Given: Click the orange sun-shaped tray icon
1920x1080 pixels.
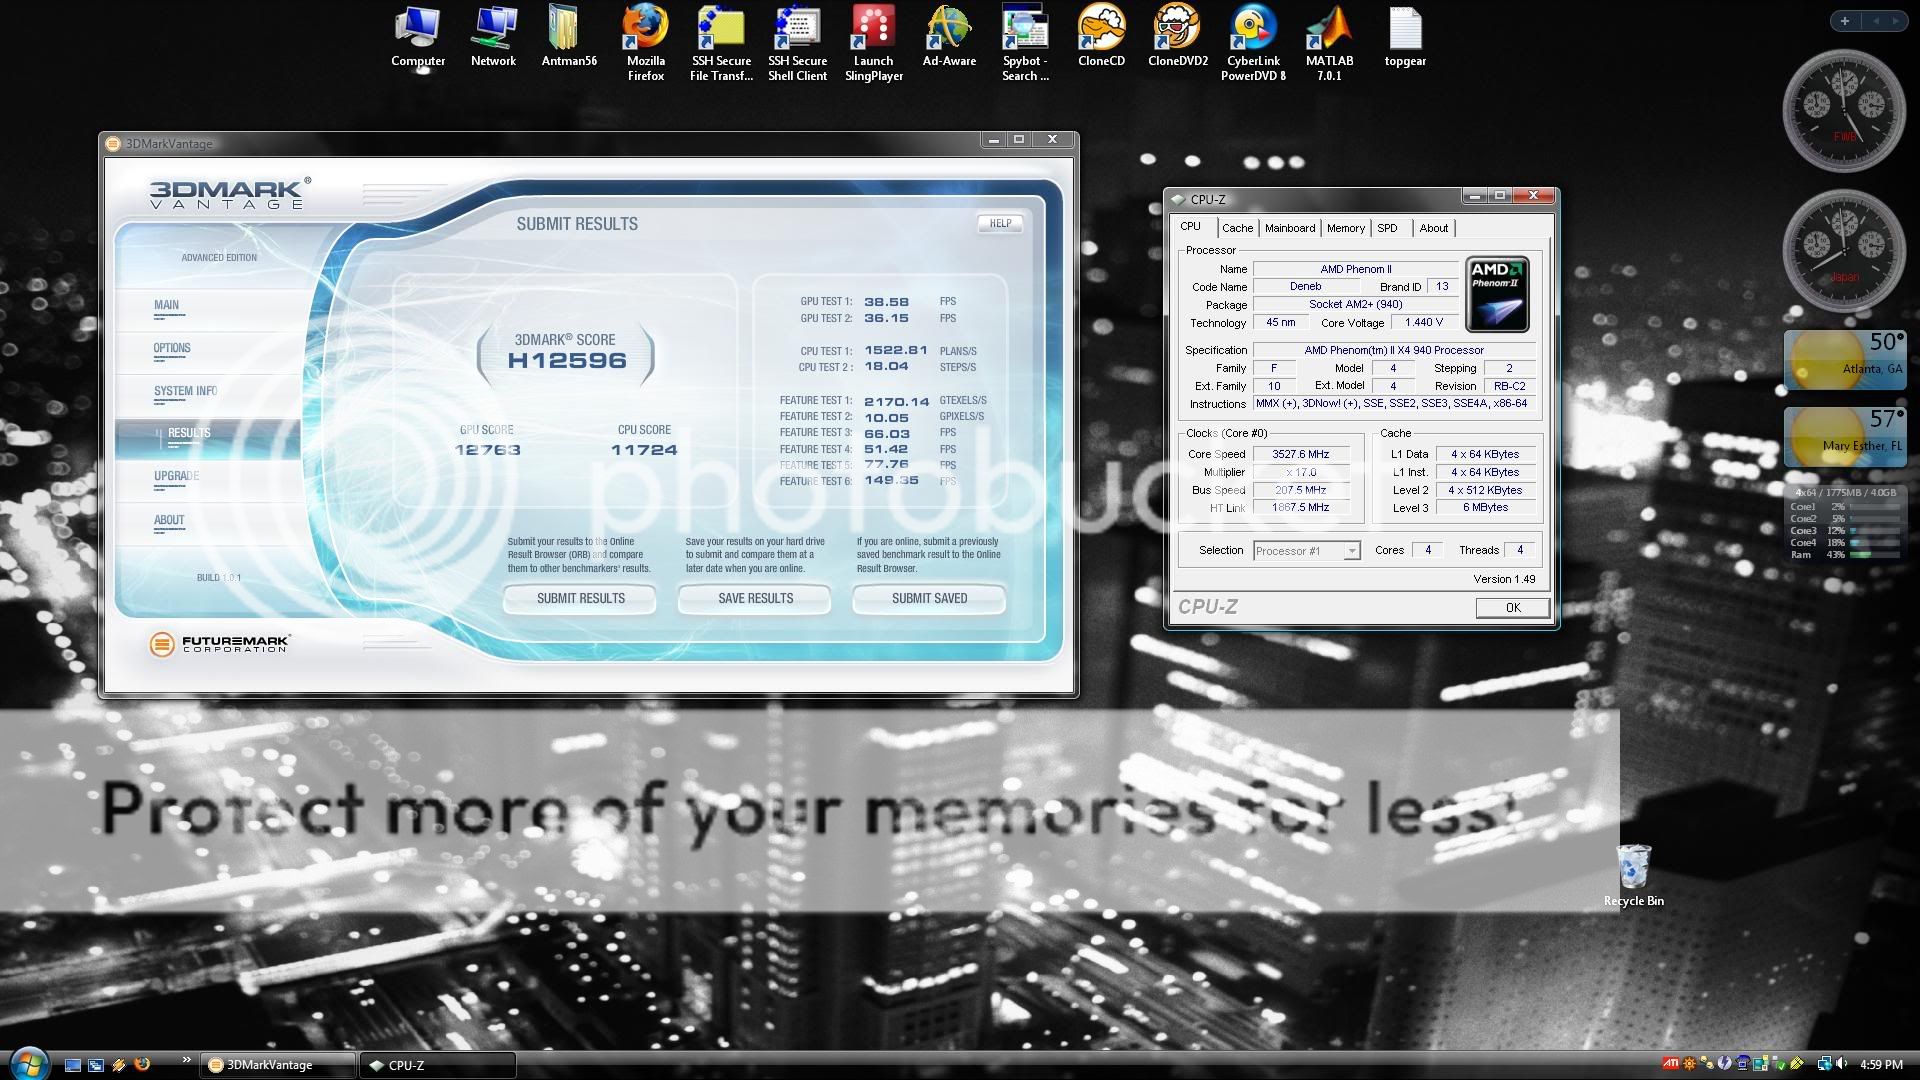Looking at the screenshot, I should 1689,1064.
